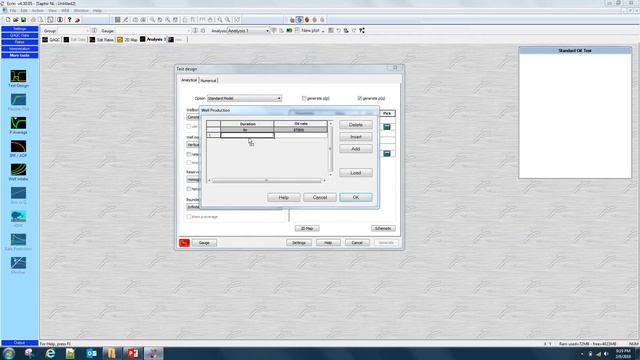The height and width of the screenshot is (360, 640).
Task: Click the Settings button in Test design
Action: pyautogui.click(x=299, y=243)
